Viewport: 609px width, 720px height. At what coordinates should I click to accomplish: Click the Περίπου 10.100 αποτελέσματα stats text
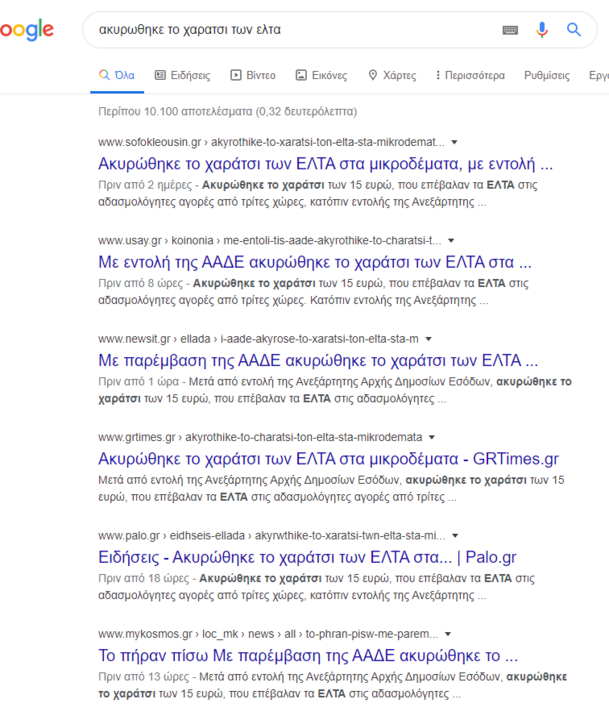pos(227,112)
